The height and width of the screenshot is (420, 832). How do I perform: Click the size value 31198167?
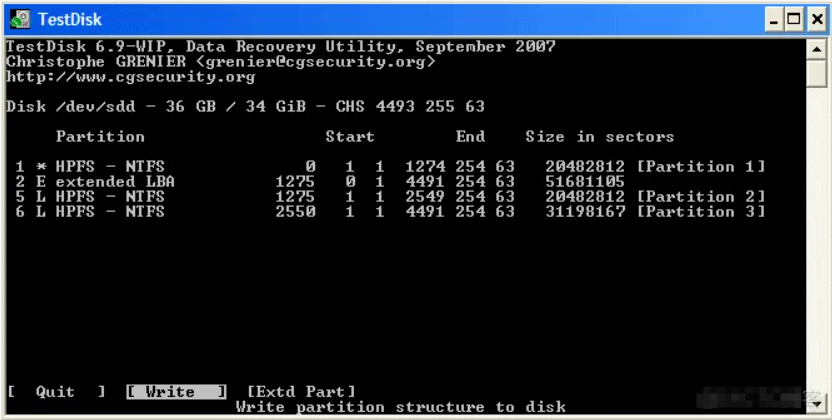[585, 212]
